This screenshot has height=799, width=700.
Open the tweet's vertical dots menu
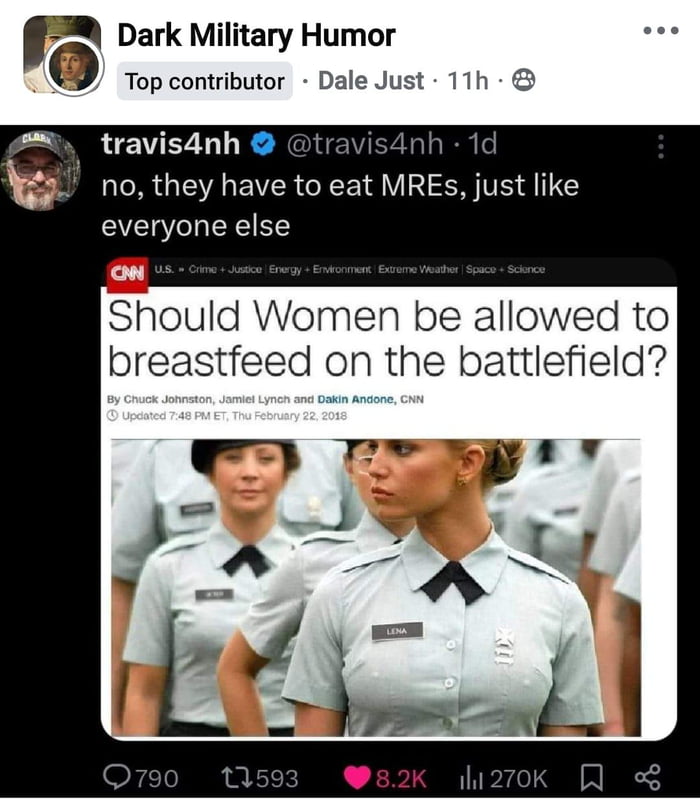tap(661, 147)
